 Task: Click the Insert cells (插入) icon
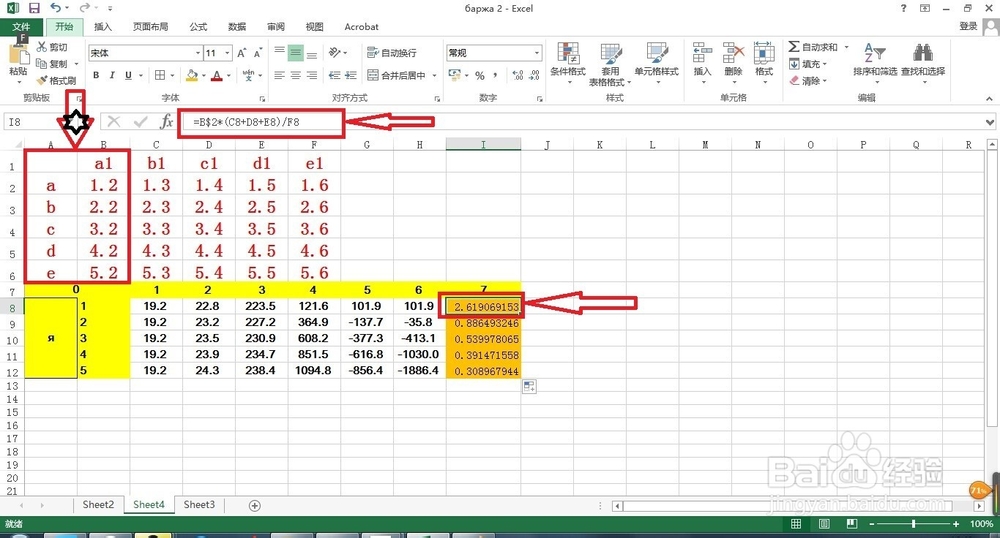702,54
